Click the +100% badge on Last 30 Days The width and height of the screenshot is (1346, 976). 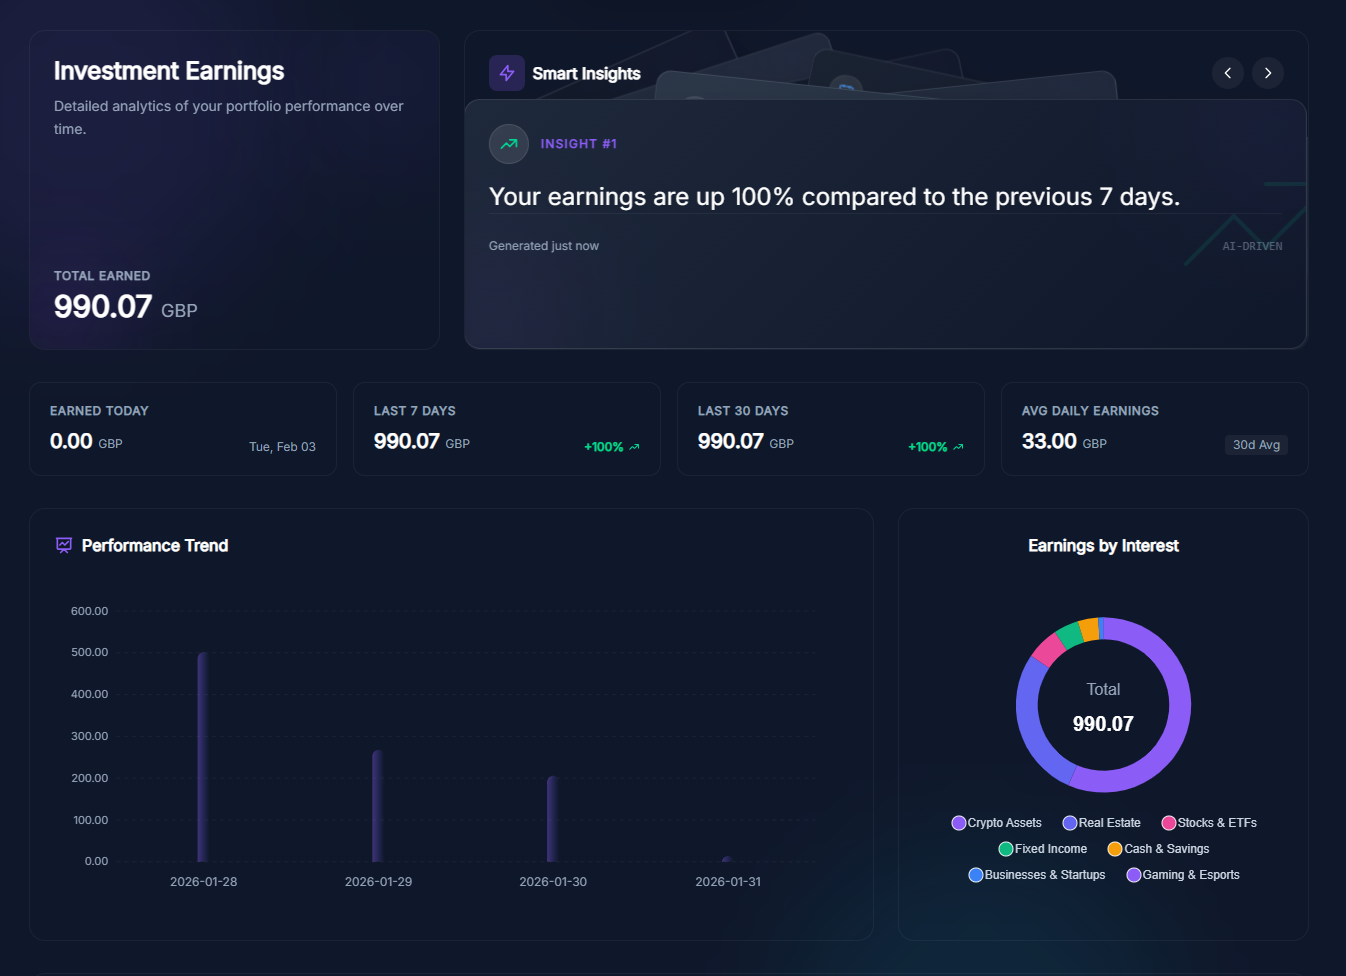click(x=934, y=447)
